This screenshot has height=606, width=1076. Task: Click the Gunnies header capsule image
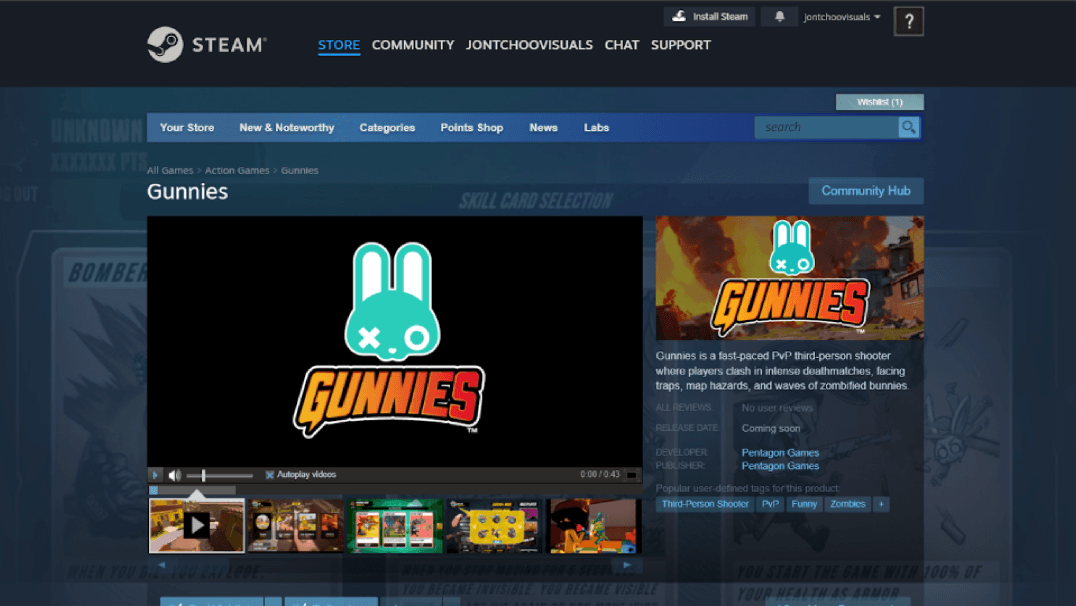tap(790, 278)
